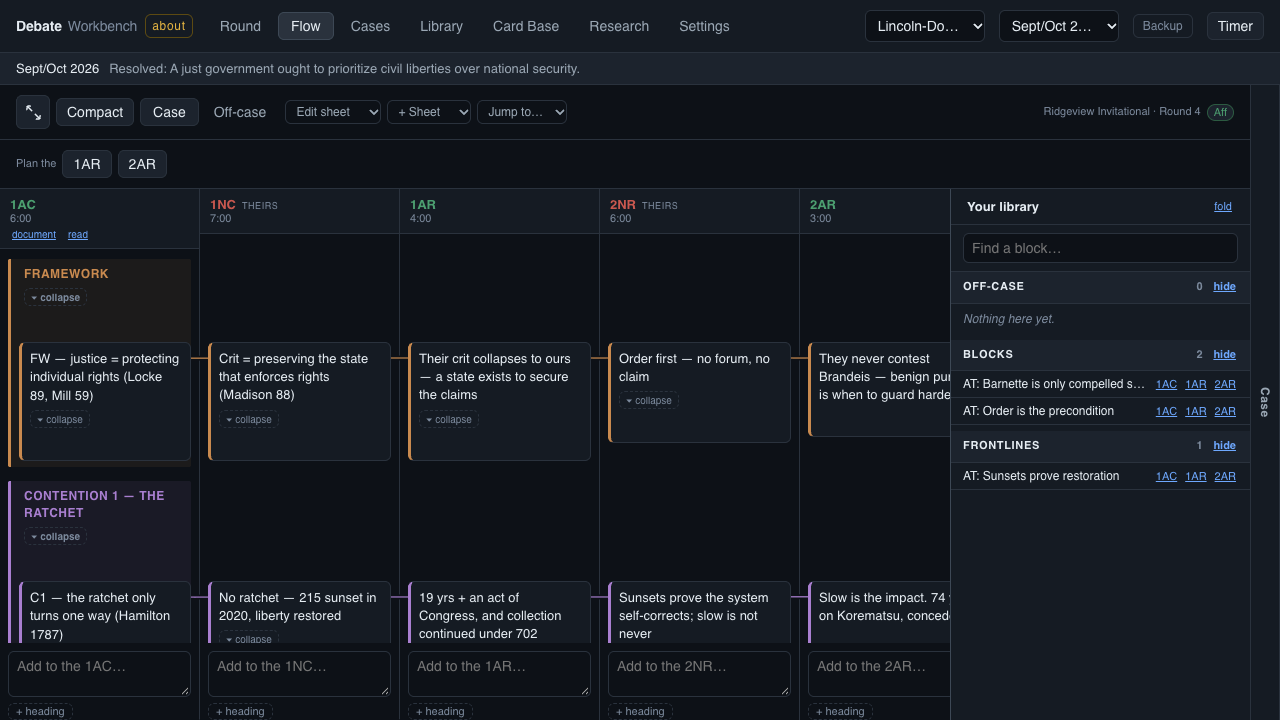Click the Add to the 1AR field
Image resolution: width=1280 pixels, height=720 pixels.
click(x=499, y=674)
